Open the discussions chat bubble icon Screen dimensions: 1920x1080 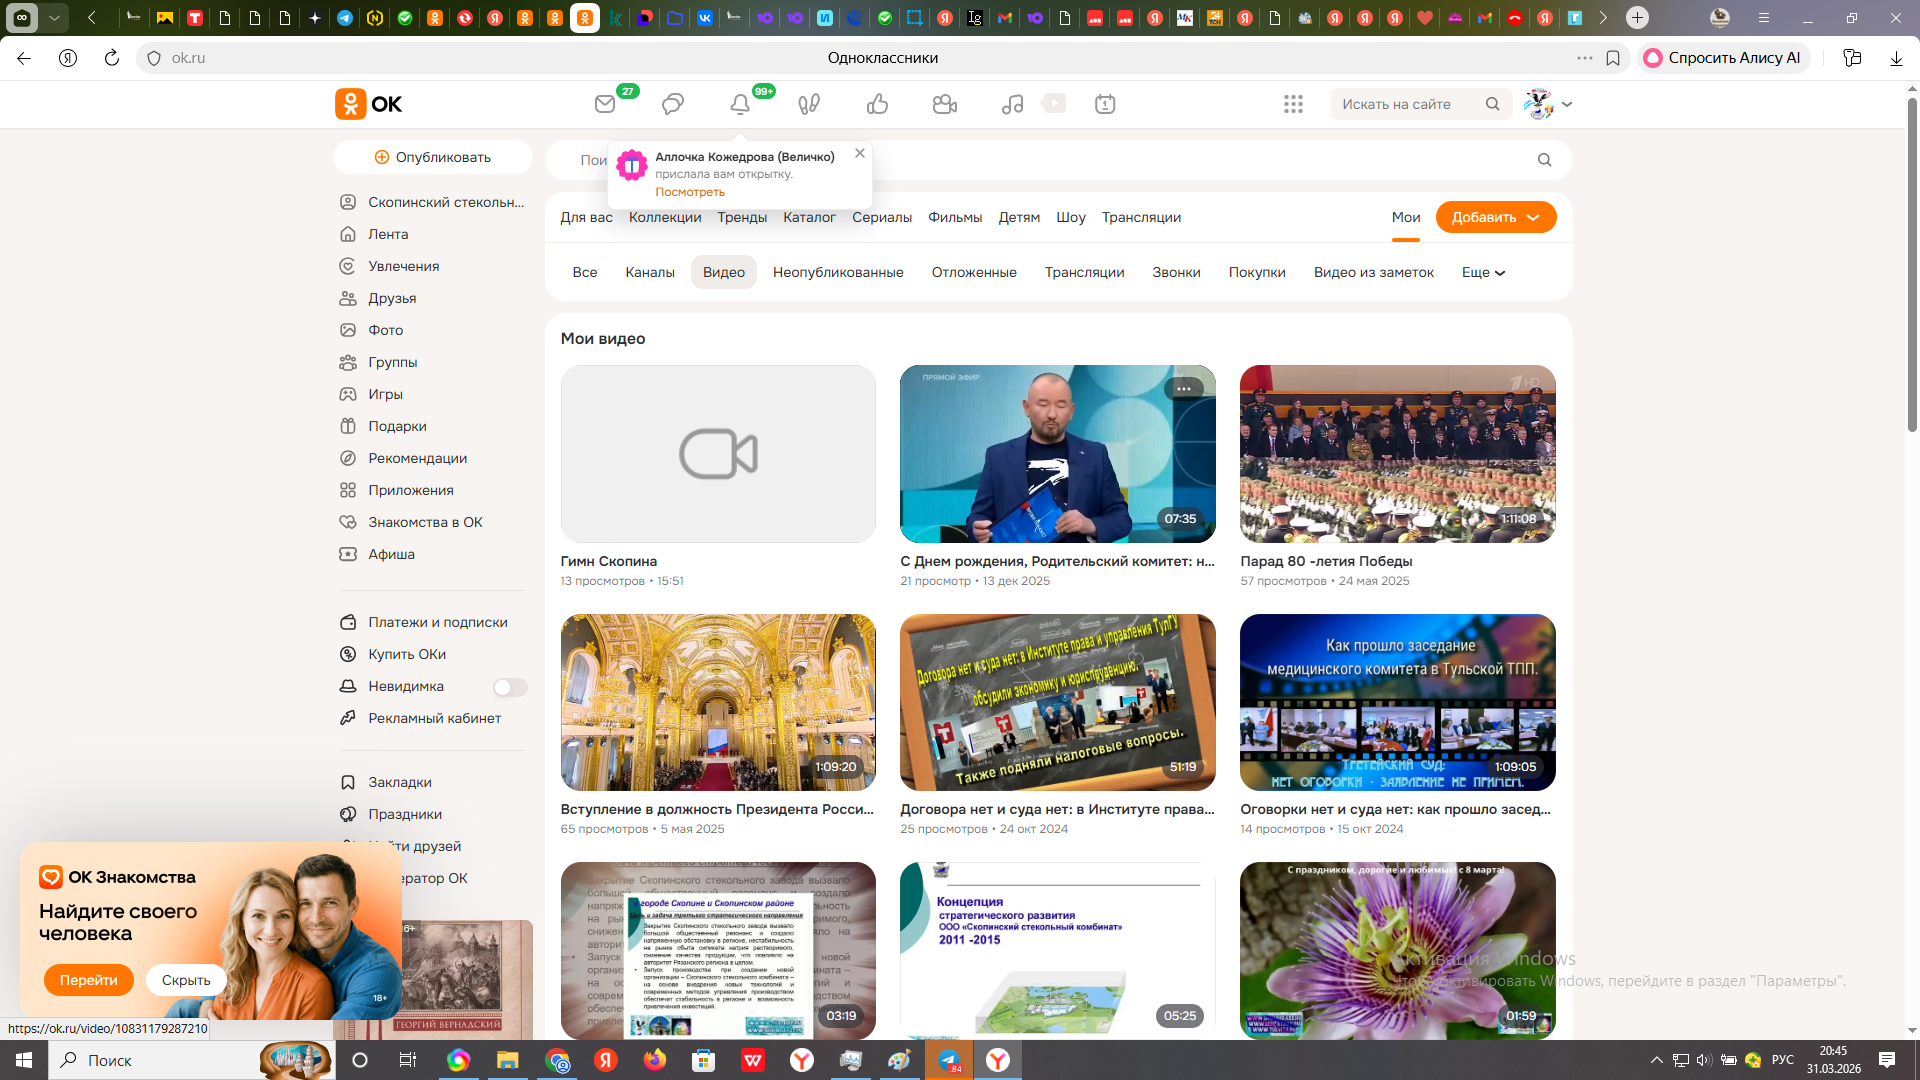coord(673,104)
